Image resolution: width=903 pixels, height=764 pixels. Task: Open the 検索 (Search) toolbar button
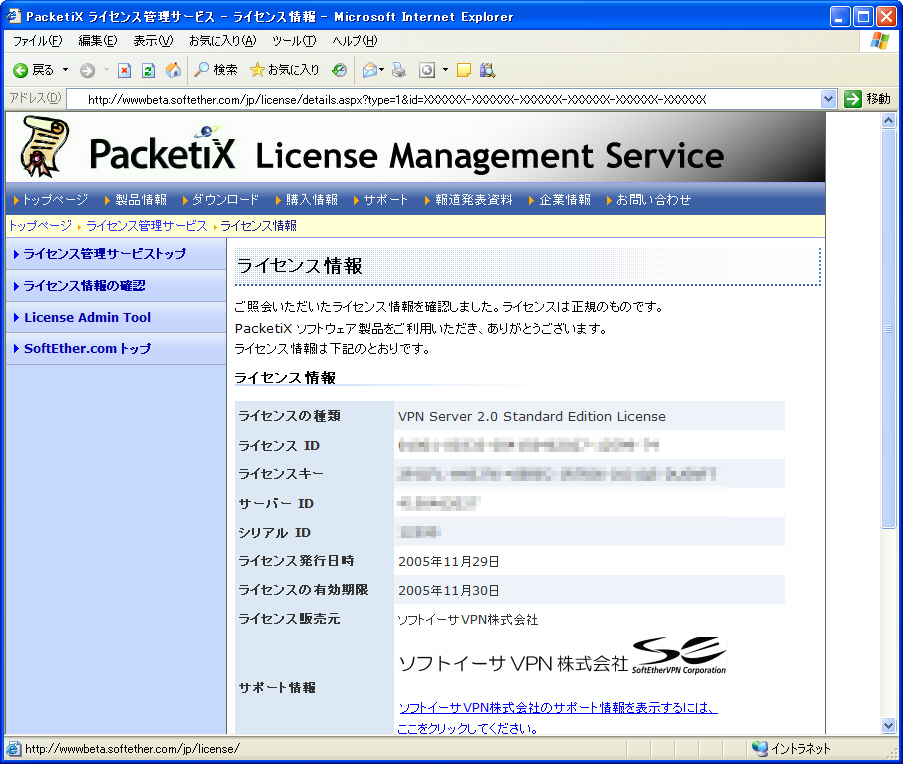[x=215, y=70]
